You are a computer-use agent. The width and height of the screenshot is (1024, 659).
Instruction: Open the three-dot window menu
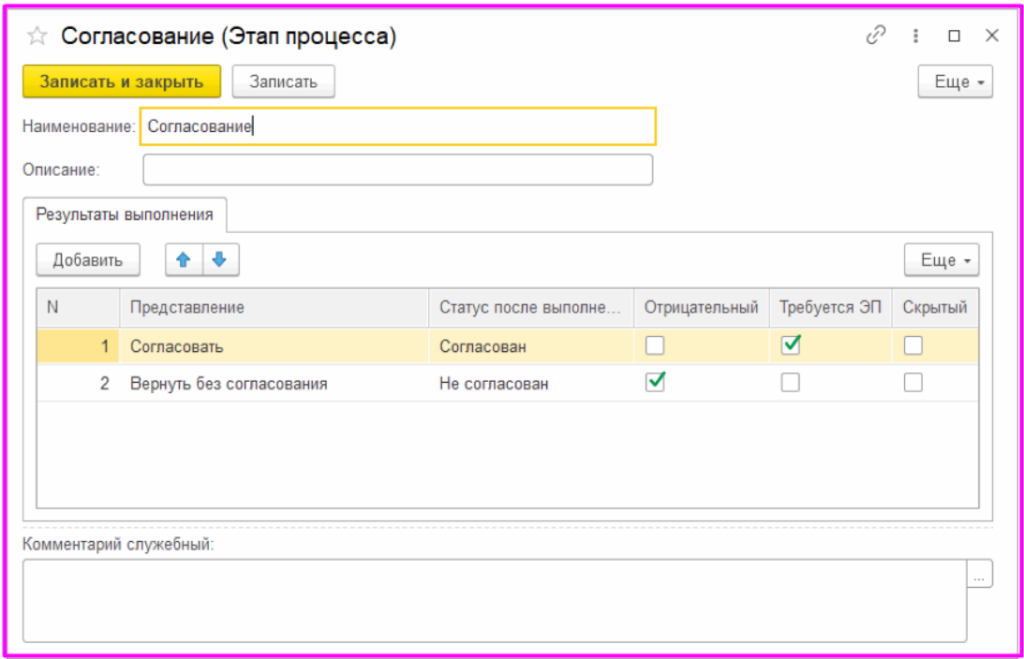point(915,36)
